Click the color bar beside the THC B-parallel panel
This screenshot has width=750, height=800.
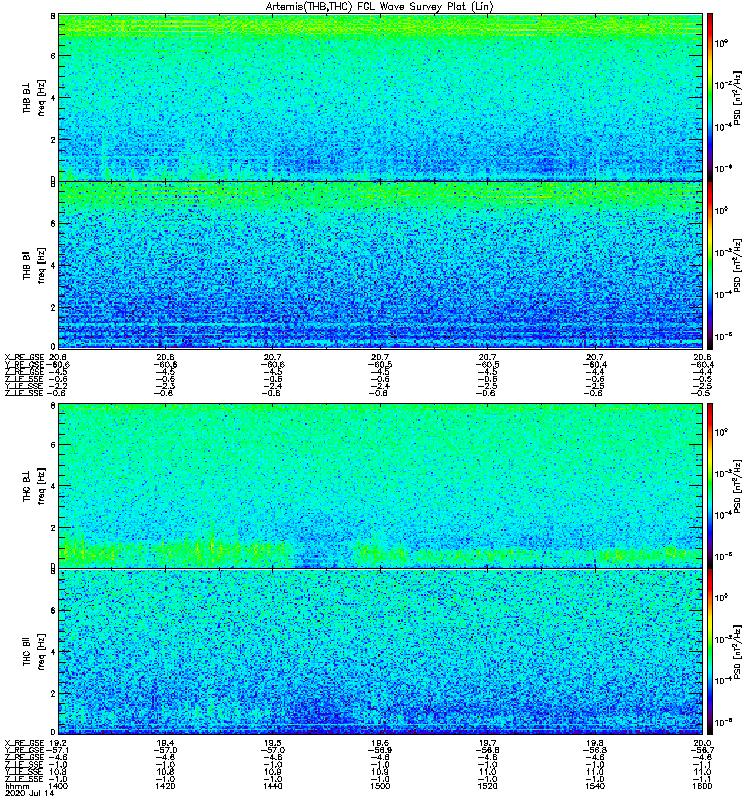click(709, 652)
